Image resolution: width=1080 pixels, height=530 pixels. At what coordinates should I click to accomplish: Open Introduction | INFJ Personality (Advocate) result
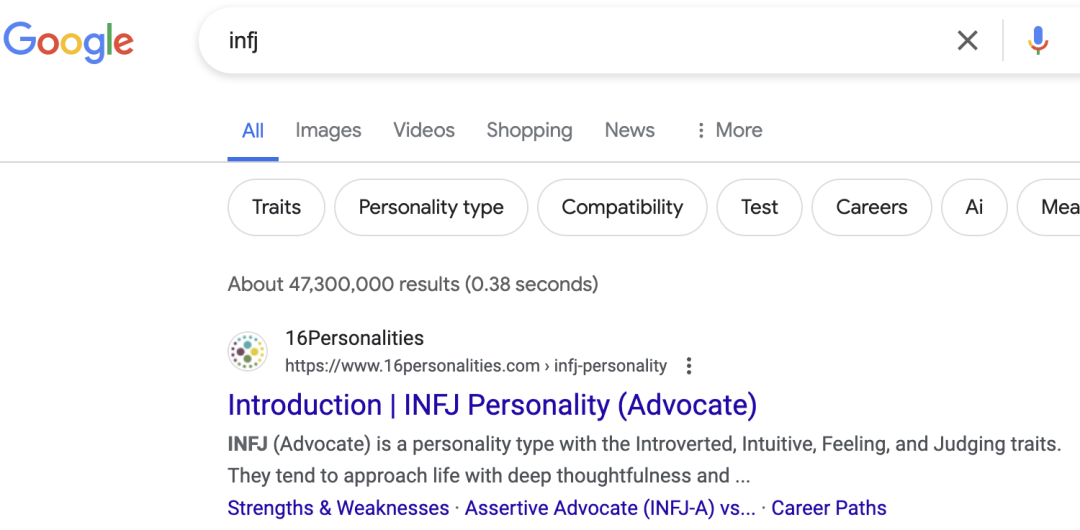(492, 405)
